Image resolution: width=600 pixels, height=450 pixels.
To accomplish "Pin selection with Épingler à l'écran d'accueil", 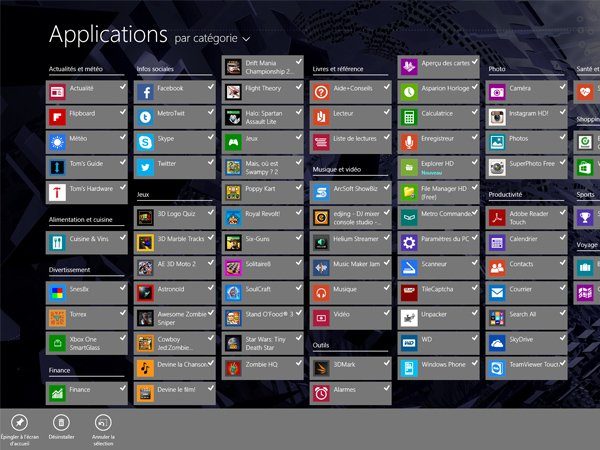I will pyautogui.click(x=20, y=429).
